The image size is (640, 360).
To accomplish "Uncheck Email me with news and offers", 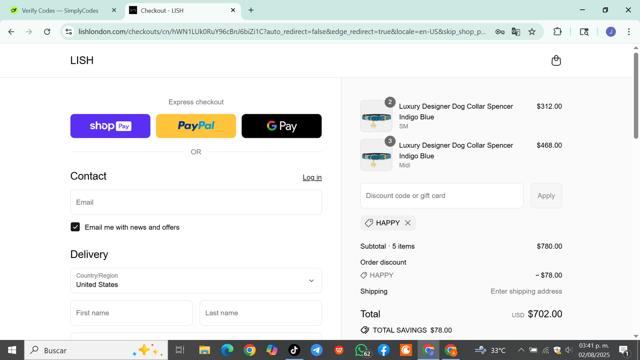I will coord(75,227).
